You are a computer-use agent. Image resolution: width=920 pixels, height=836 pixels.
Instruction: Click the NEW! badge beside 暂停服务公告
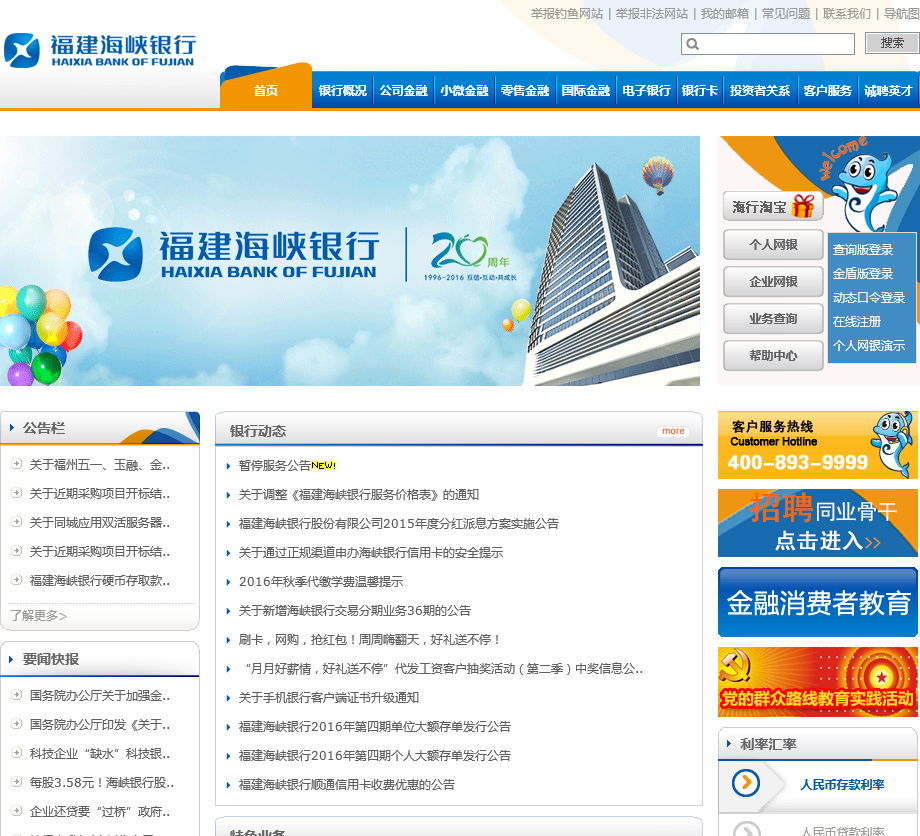pyautogui.click(x=323, y=465)
